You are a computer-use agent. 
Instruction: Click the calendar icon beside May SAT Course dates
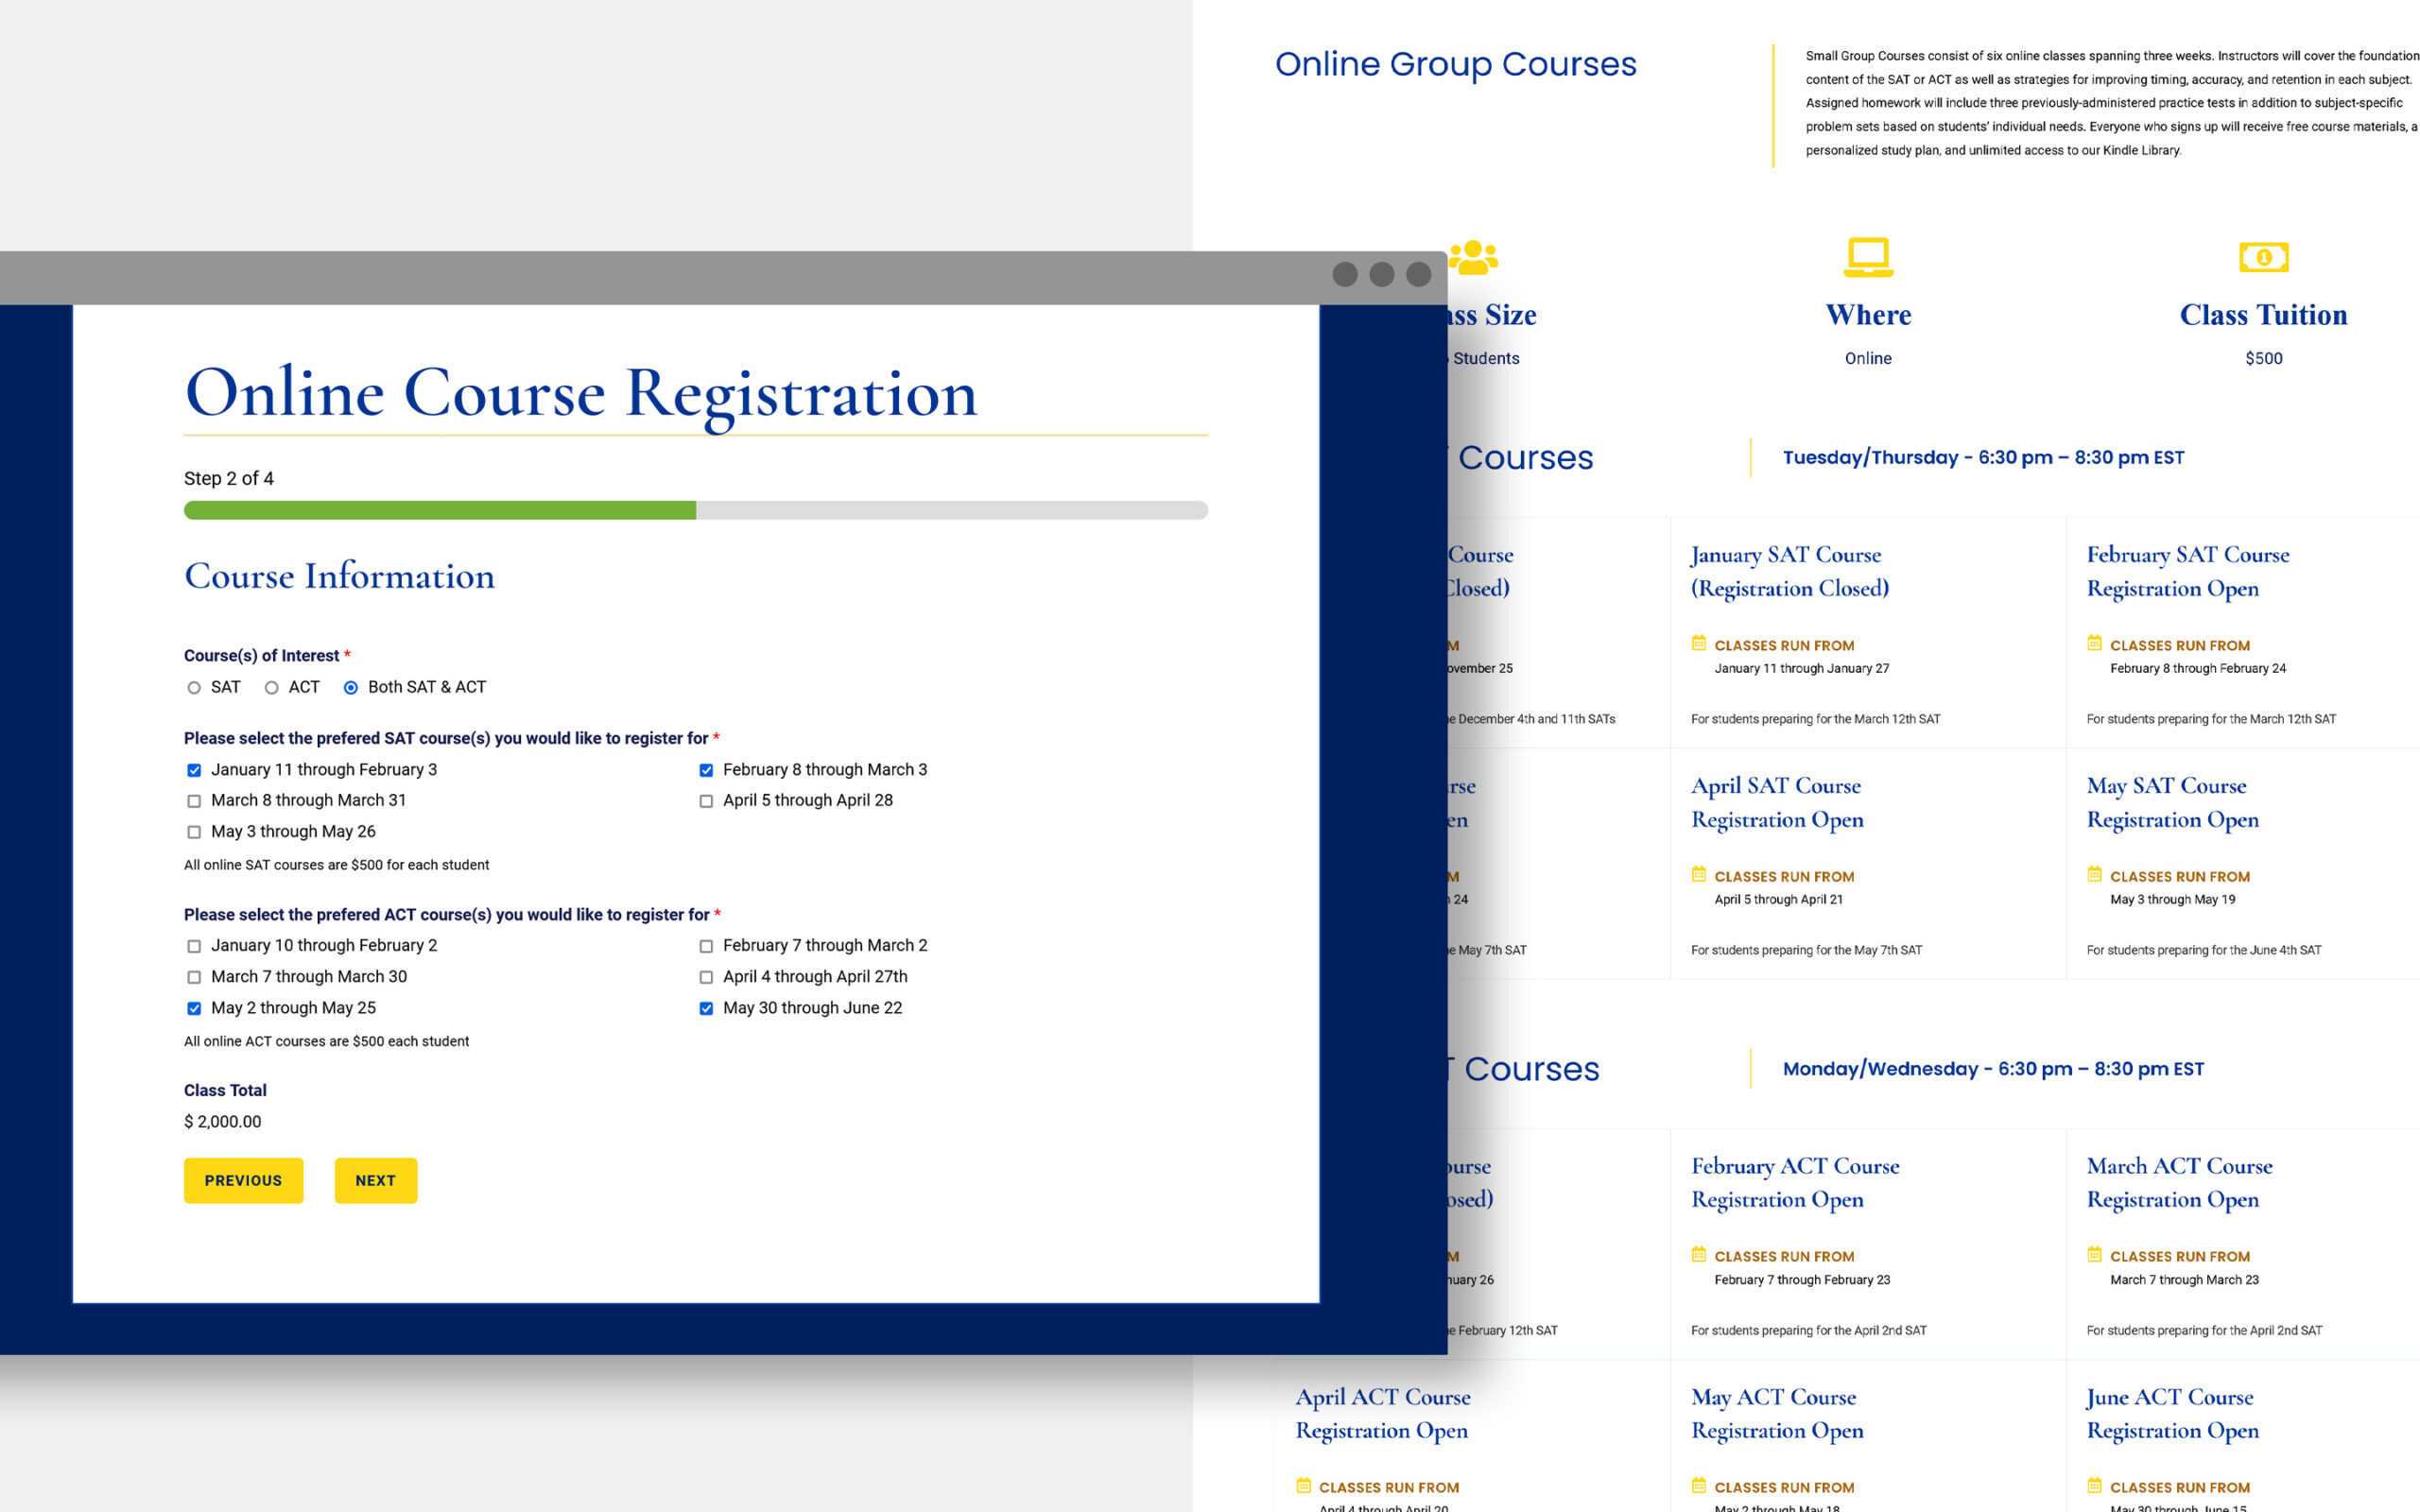tap(2094, 875)
